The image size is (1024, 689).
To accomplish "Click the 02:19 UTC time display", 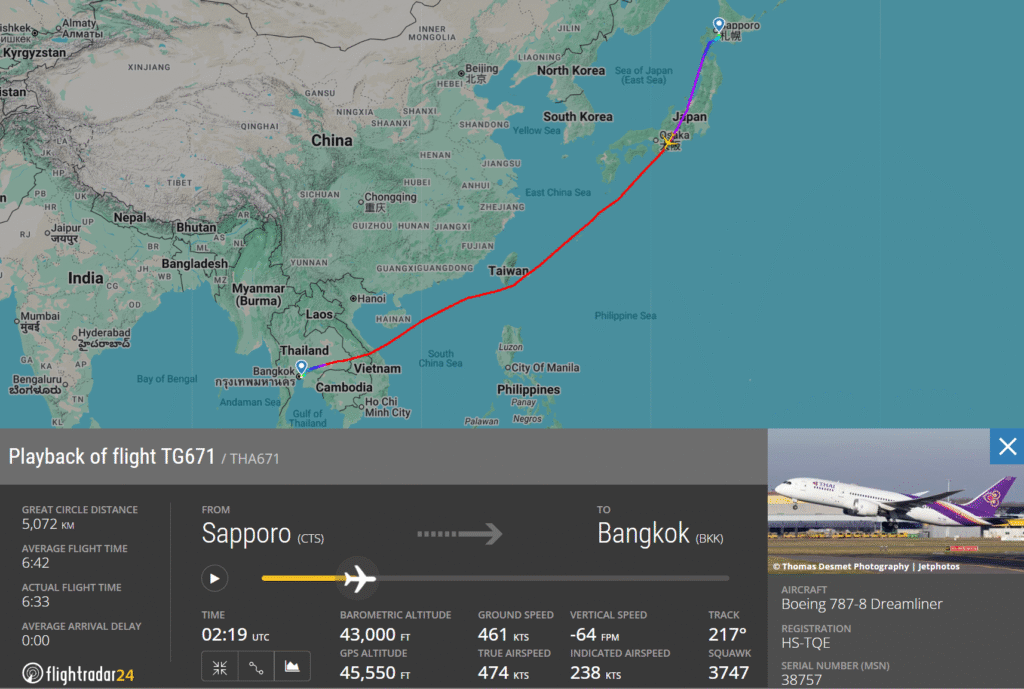I will 235,634.
